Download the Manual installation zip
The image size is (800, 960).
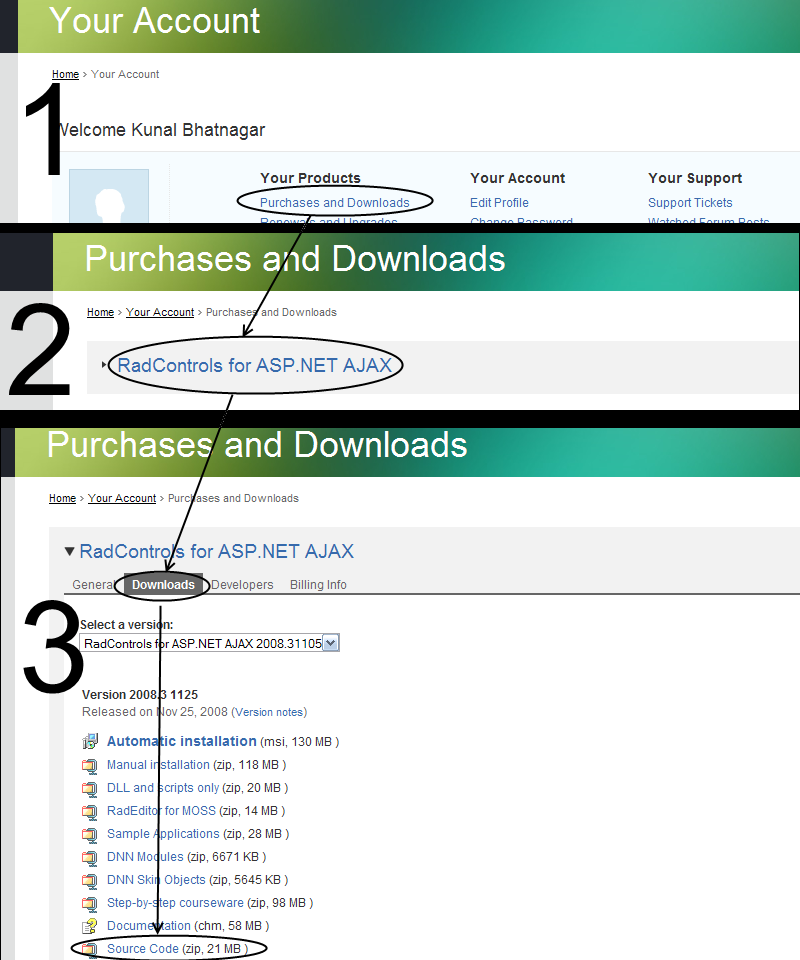[x=159, y=765]
